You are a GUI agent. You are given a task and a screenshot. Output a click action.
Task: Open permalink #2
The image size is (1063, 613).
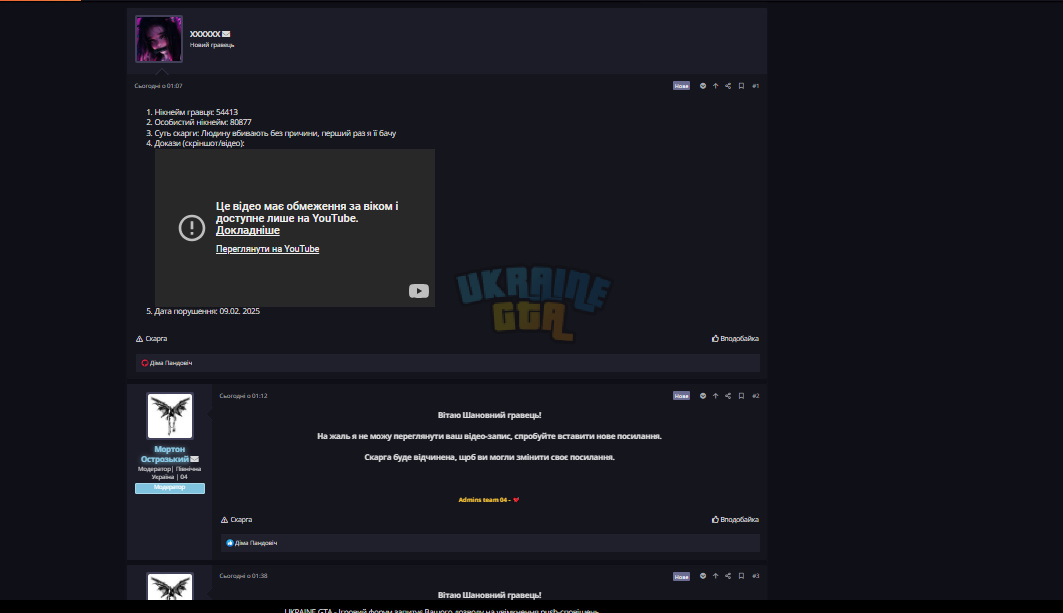pos(756,396)
